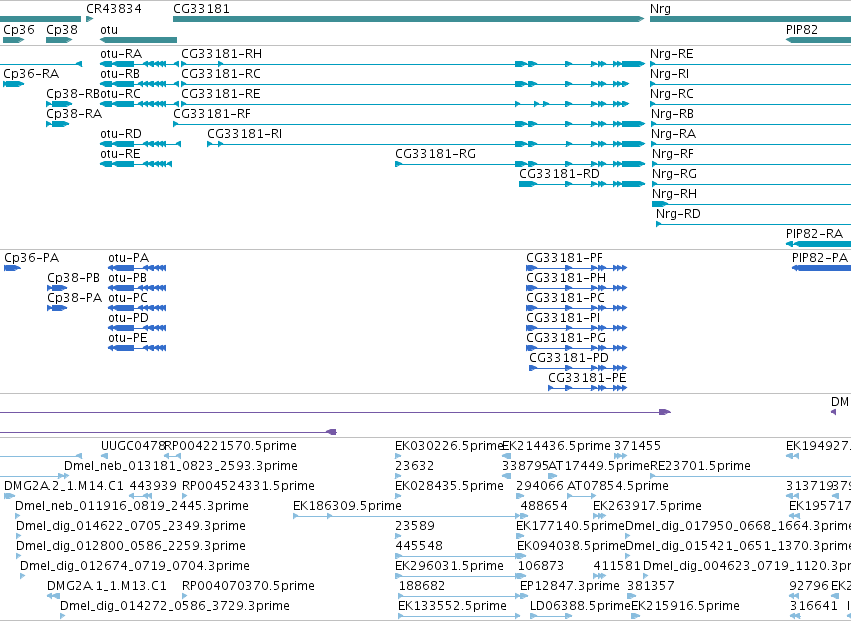Open protein otu-PD
Image resolution: width=851 pixels, height=621 pixels.
point(137,328)
